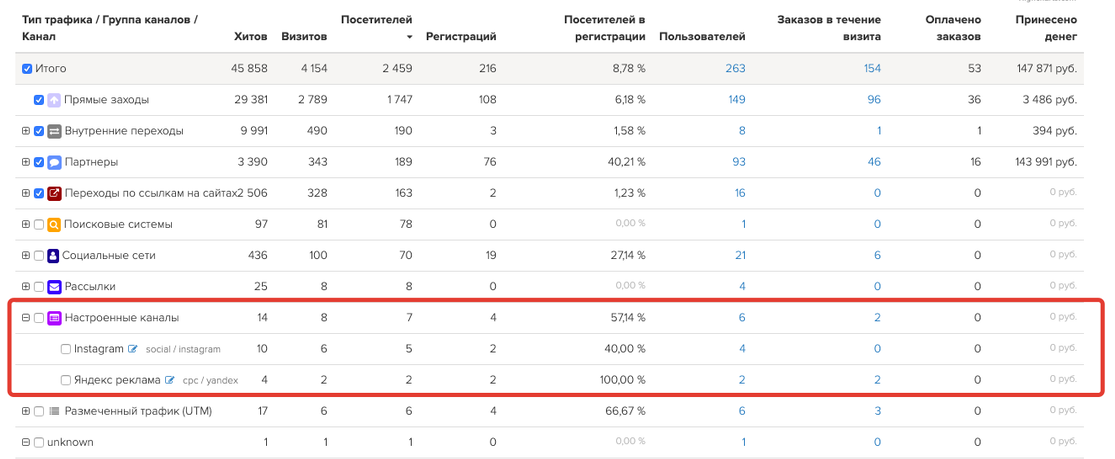The width and height of the screenshot is (1115, 459).
Task: Sort by the Пользователей column header
Action: (703, 36)
